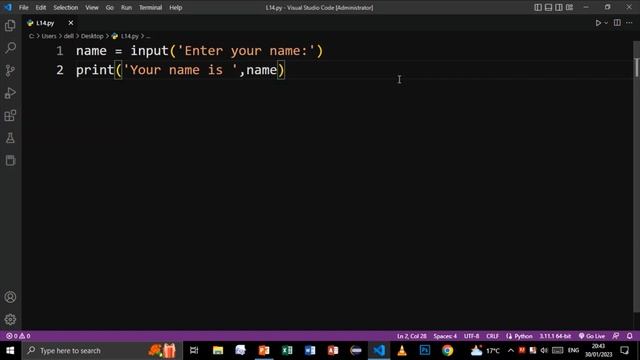Open File Explorer from the taskbar
This screenshot has width=640, height=360.
[218, 350]
